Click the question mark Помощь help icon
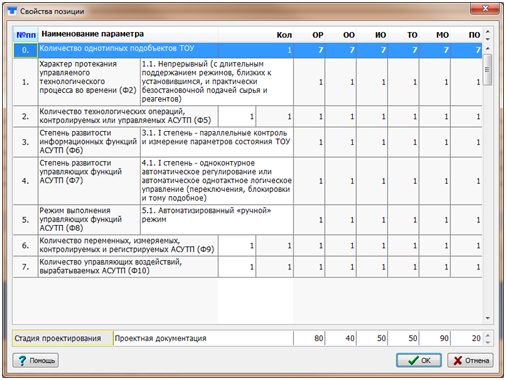Screen dimensions: 506x380 pos(22,360)
